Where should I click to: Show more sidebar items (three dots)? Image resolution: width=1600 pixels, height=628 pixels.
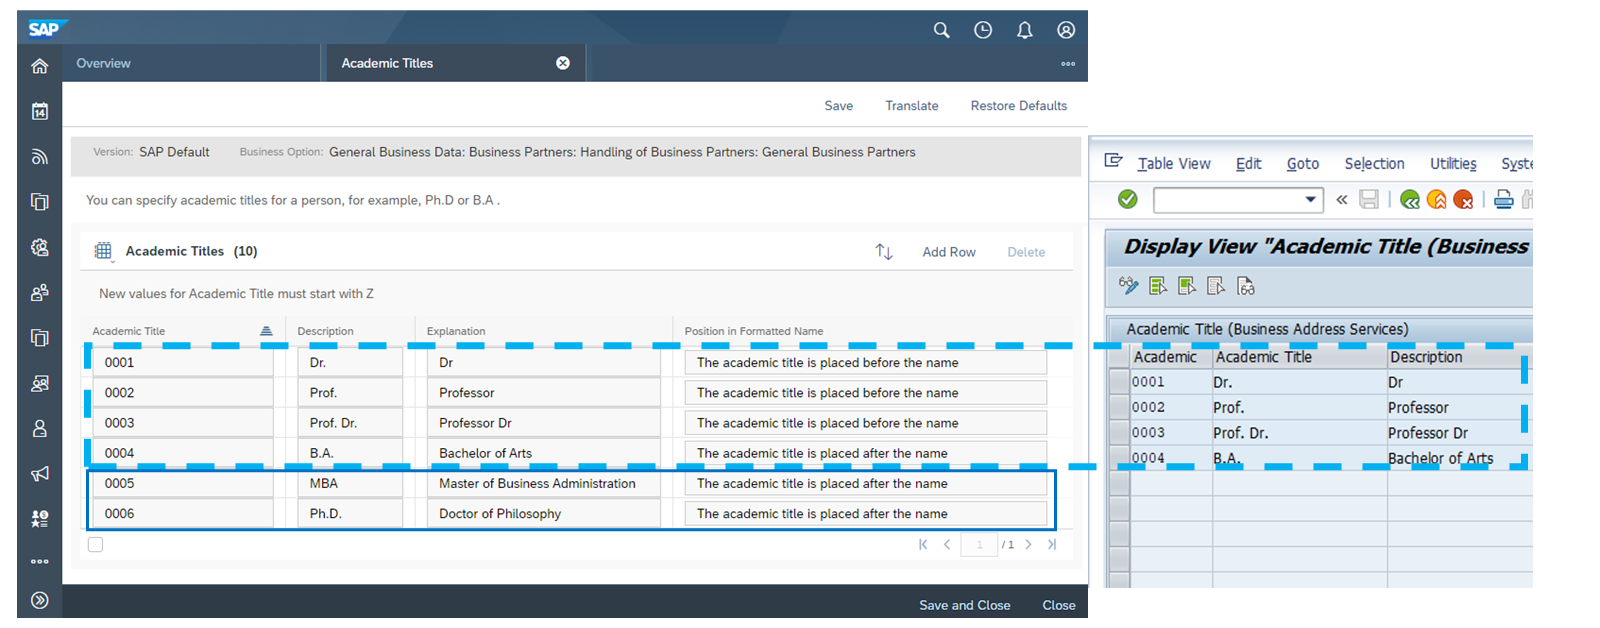(x=39, y=561)
